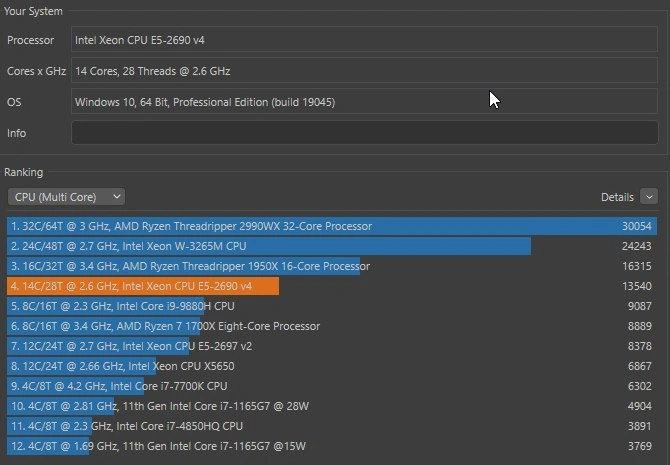Viewport: 670px width, 465px height.
Task: Expand the Details chevron button
Action: (649, 197)
